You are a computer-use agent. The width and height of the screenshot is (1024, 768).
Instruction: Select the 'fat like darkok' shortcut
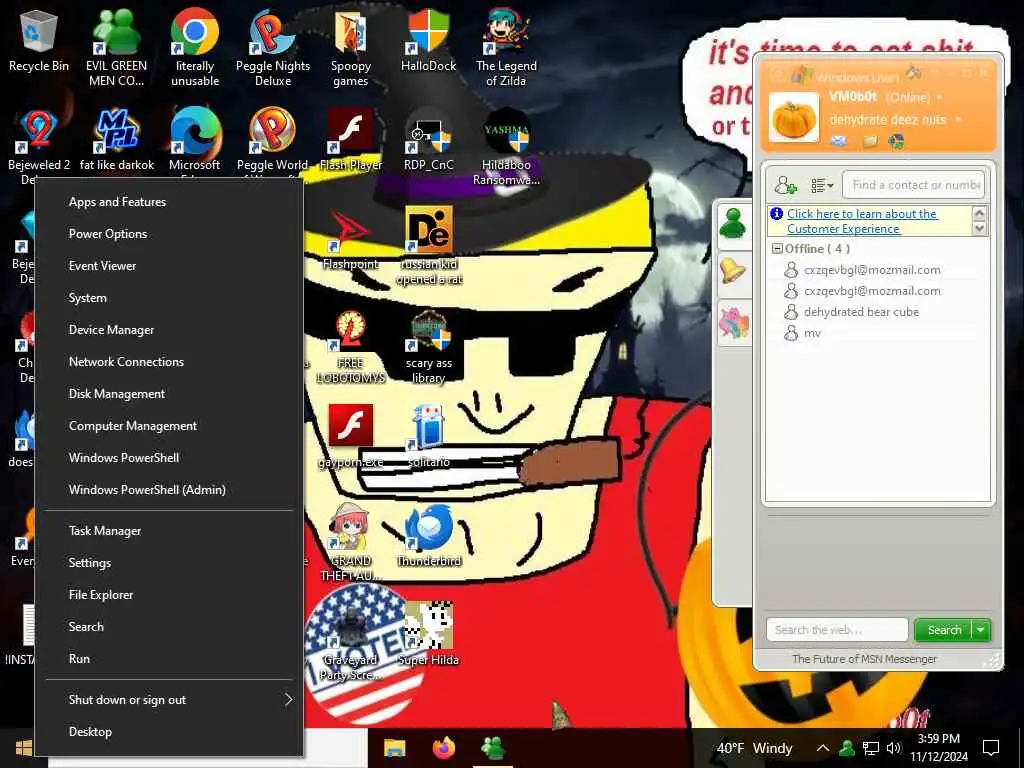(117, 140)
